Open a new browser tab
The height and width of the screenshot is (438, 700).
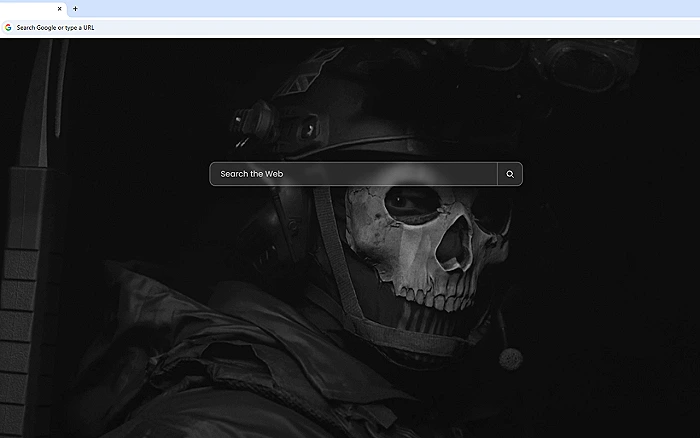pyautogui.click(x=75, y=8)
